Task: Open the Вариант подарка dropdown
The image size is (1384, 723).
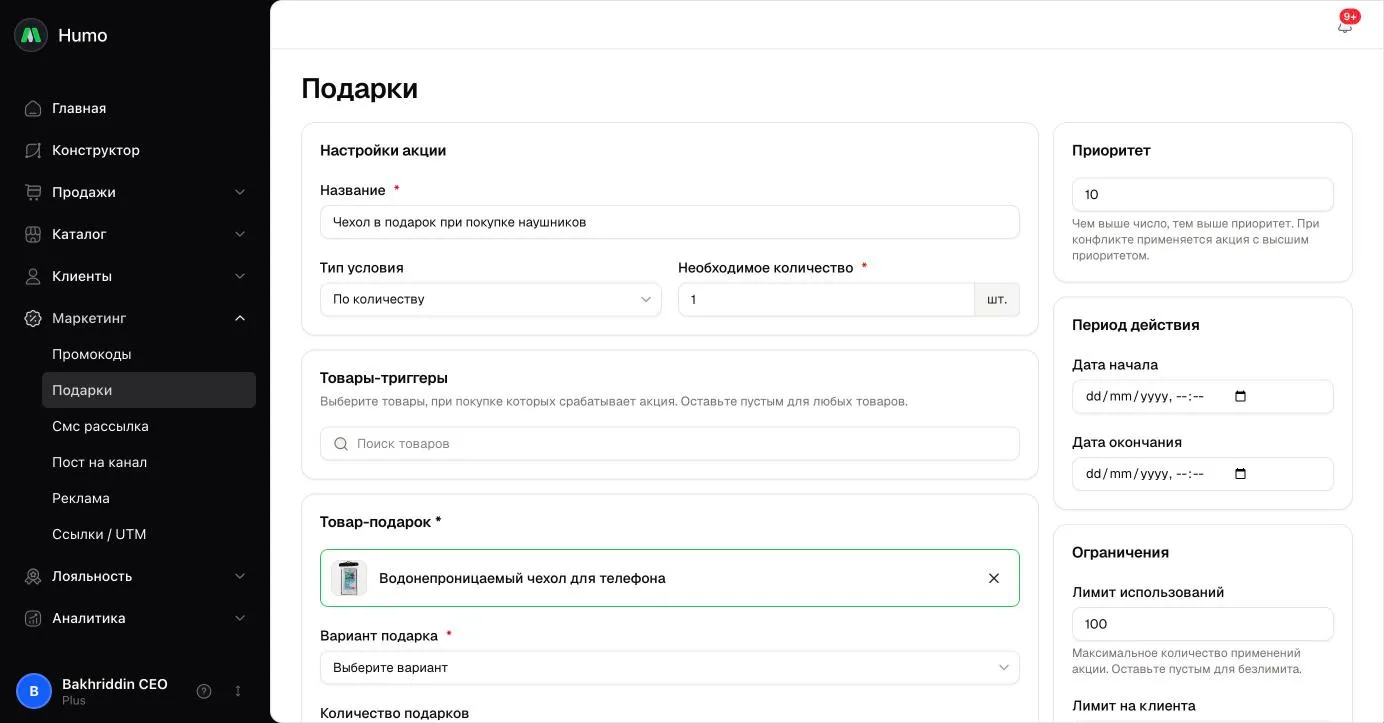Action: coord(670,667)
